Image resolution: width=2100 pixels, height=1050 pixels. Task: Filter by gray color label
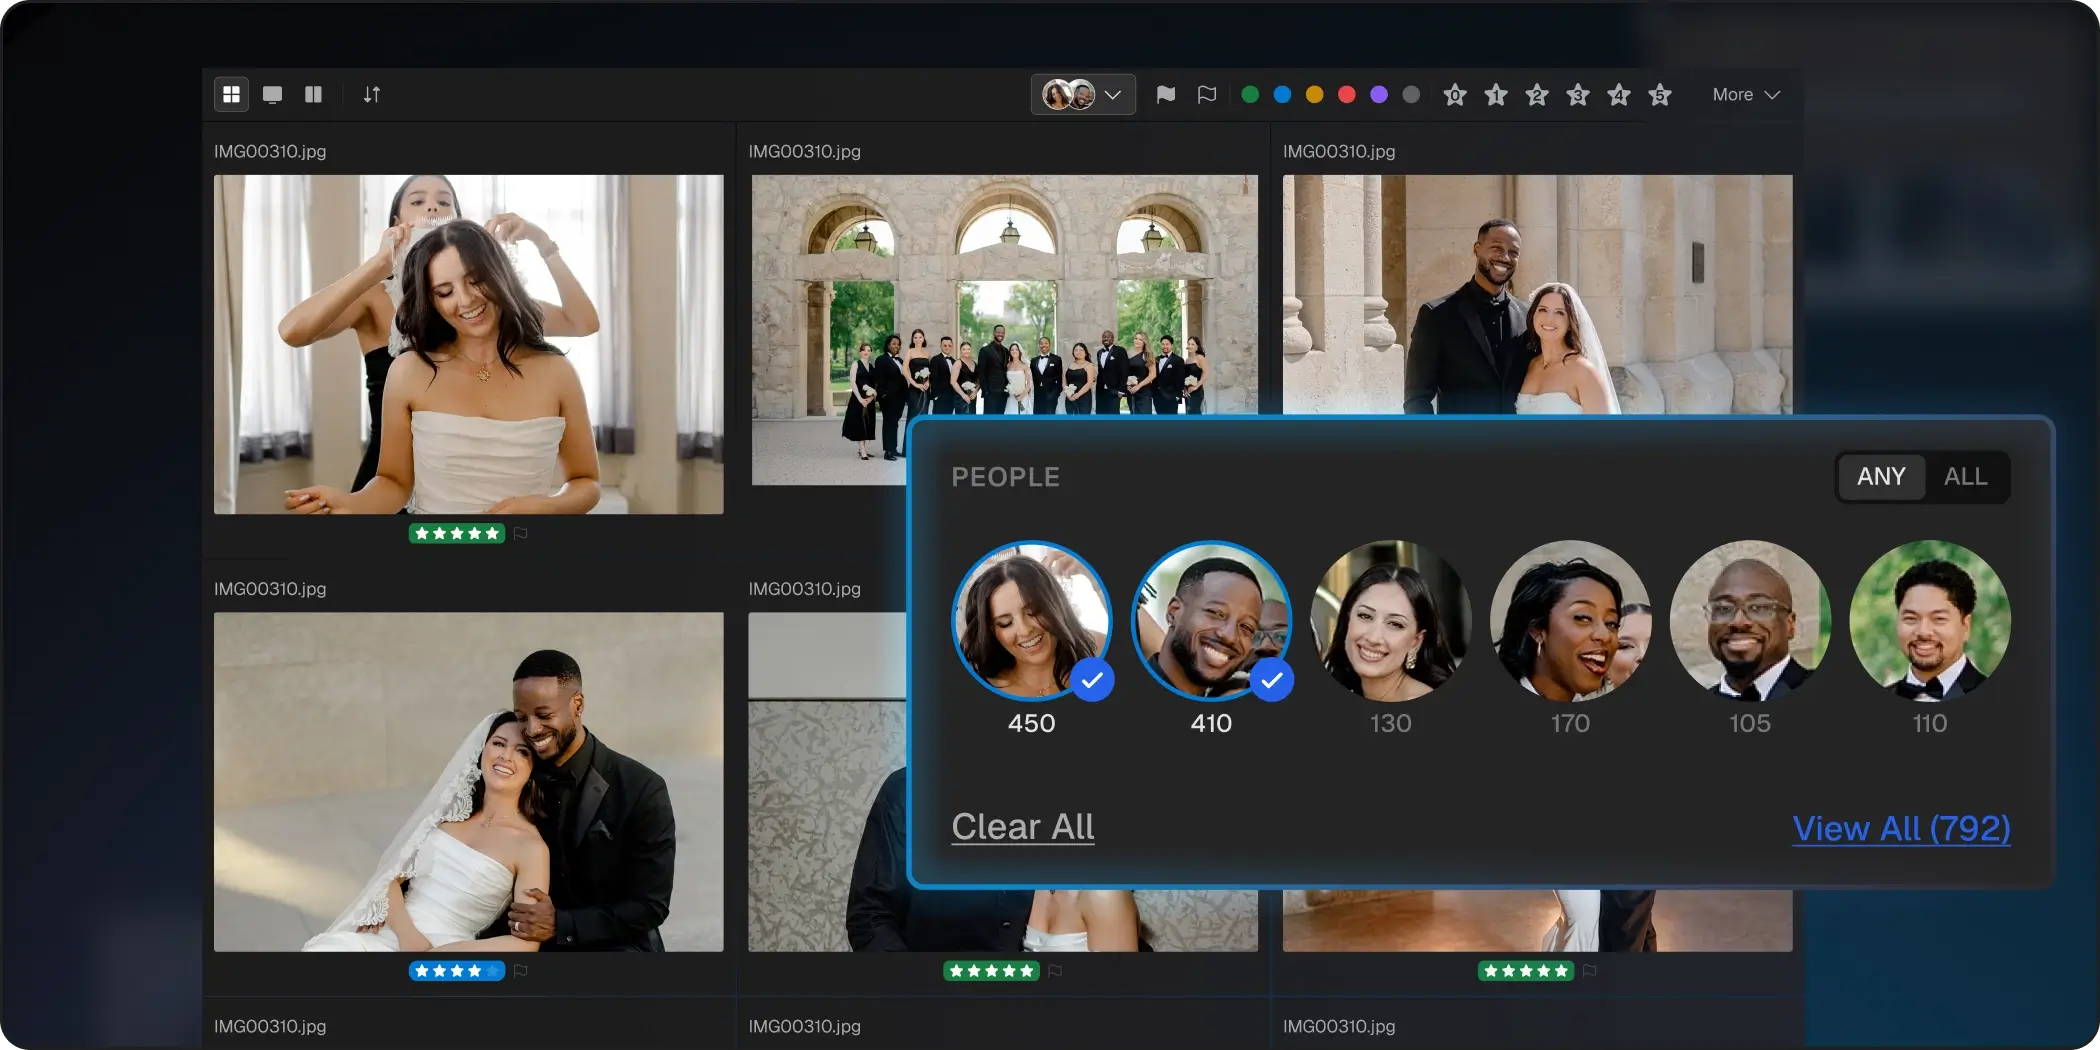1411,94
